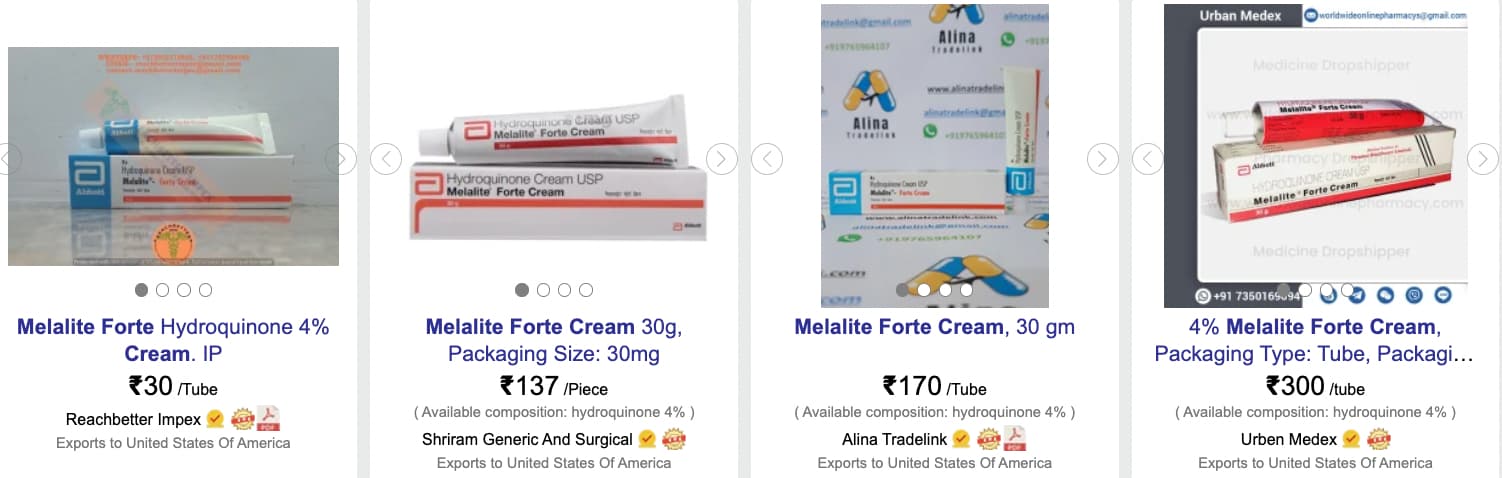
Task: Visit Shriram Generic And Surgical seller page
Action: [527, 439]
